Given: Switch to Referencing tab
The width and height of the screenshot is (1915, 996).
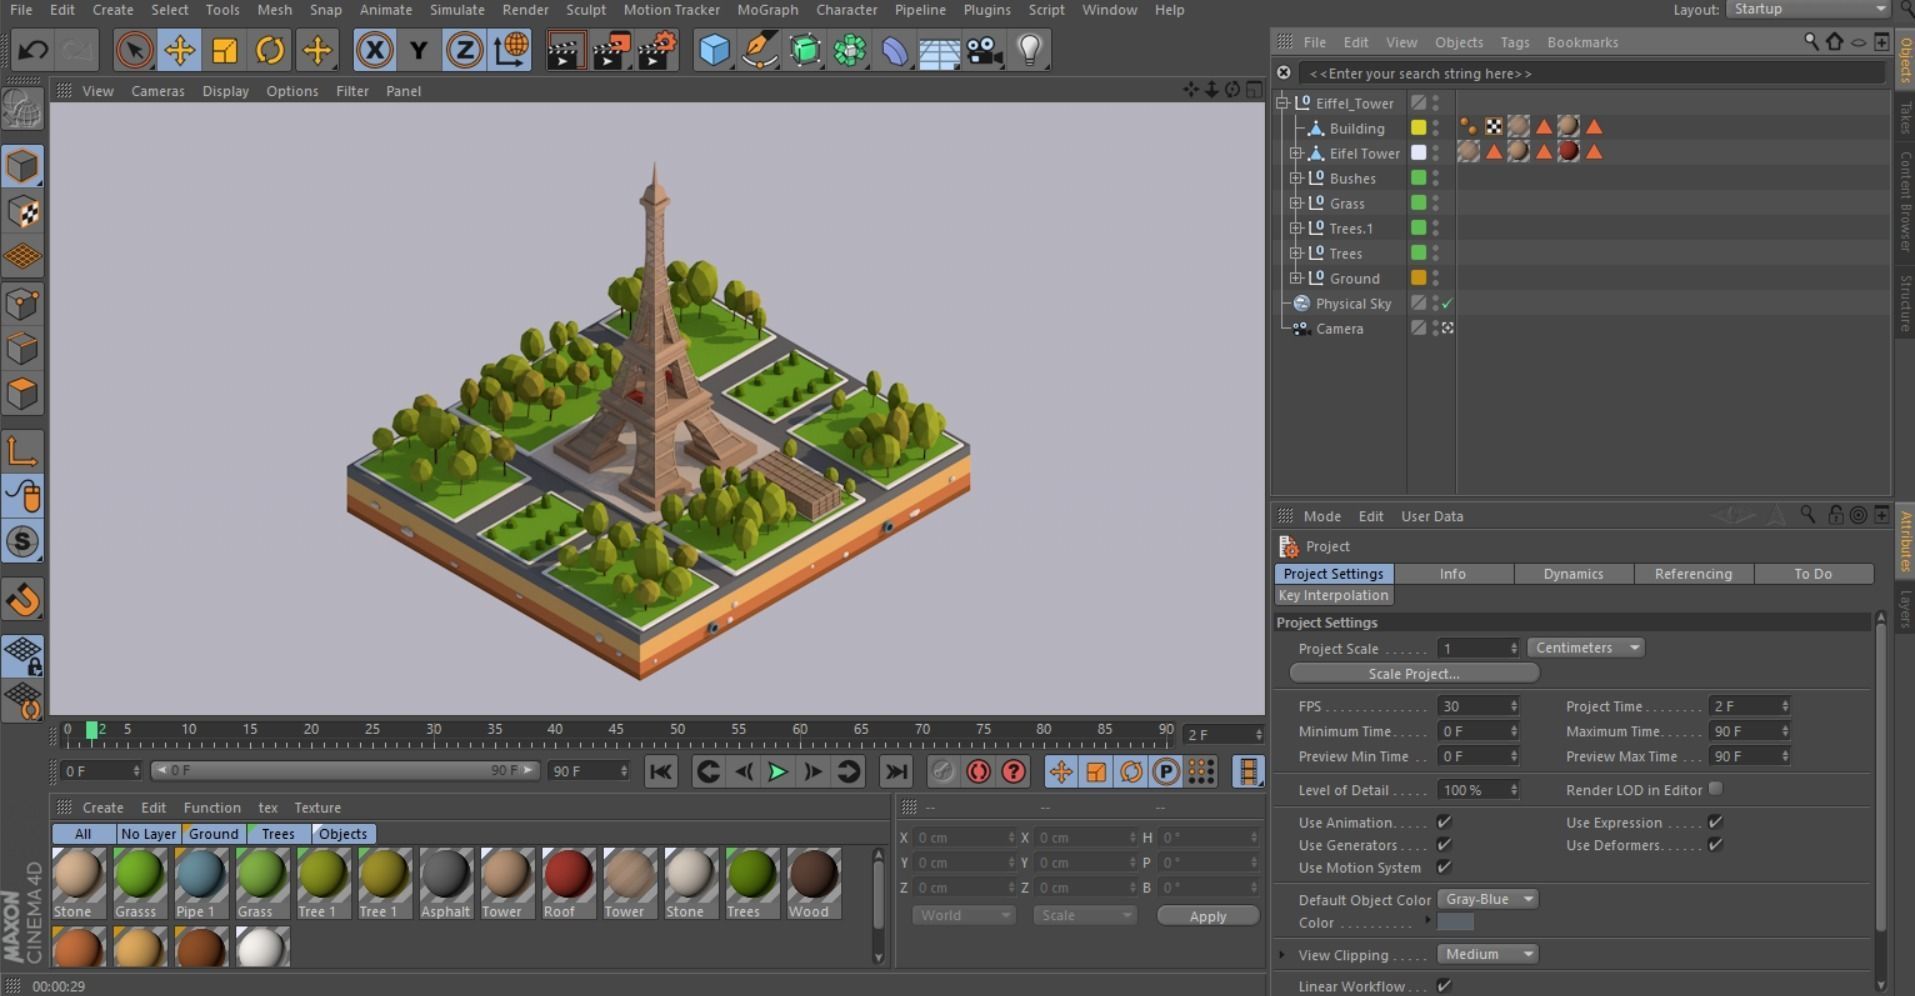Looking at the screenshot, I should click(1693, 573).
